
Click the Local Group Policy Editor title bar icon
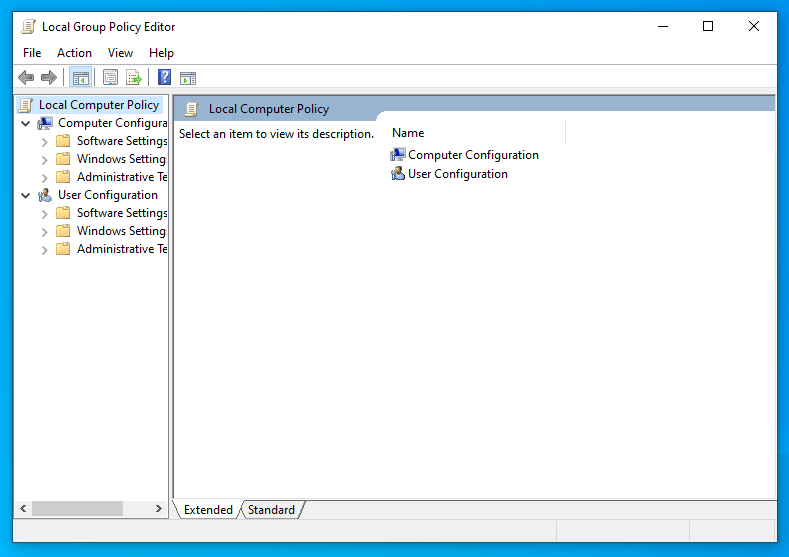tap(29, 26)
